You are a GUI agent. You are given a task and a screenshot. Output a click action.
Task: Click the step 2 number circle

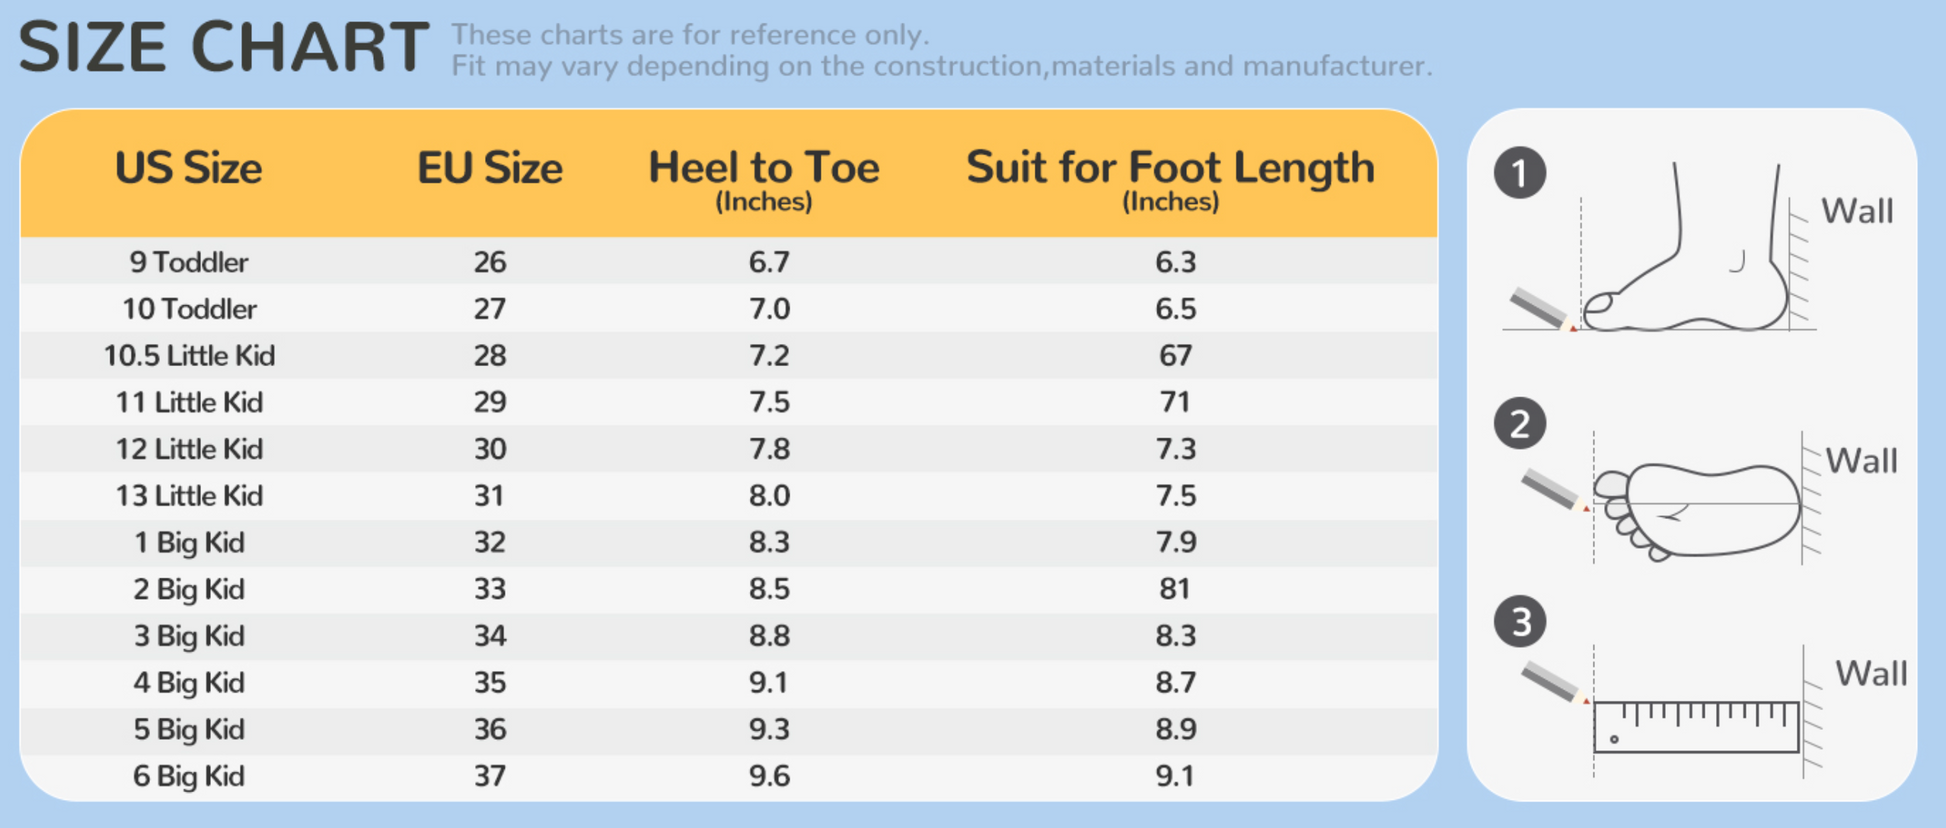(1519, 424)
